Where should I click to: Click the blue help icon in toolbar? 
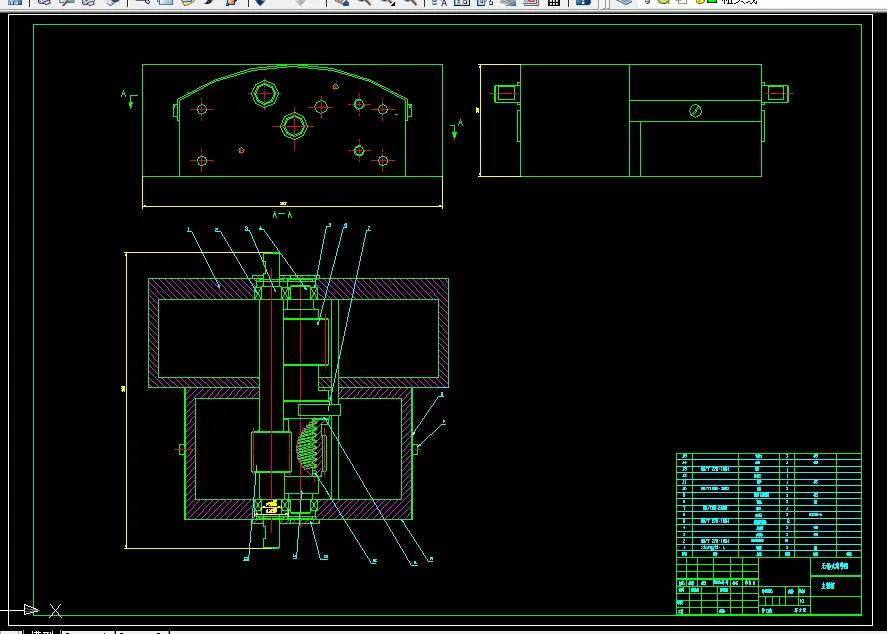pyautogui.click(x=583, y=2)
